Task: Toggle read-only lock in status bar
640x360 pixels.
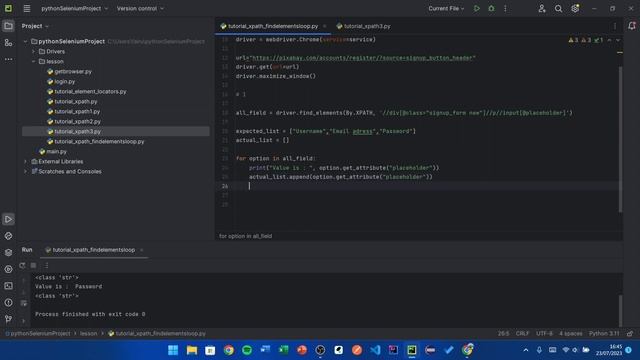Action: (630, 333)
